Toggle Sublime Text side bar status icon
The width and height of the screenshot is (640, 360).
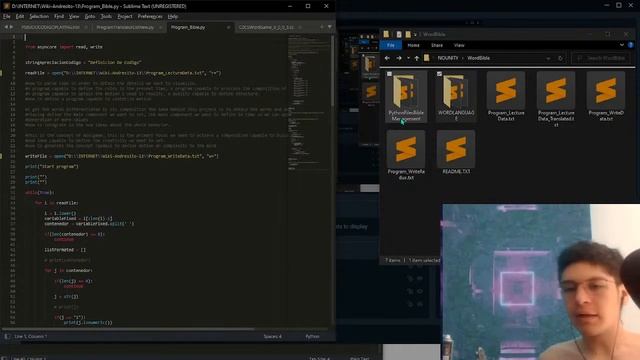coord(7,336)
